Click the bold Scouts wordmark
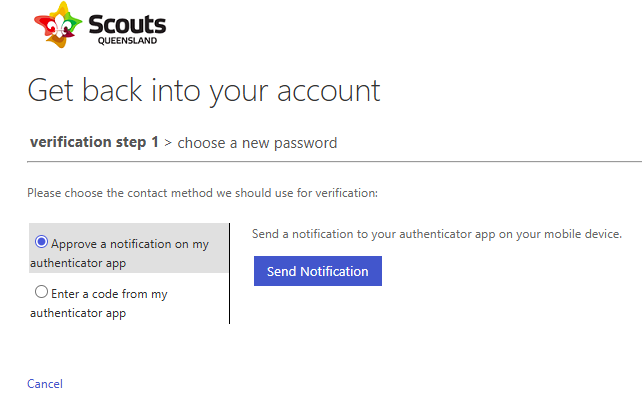 point(127,24)
